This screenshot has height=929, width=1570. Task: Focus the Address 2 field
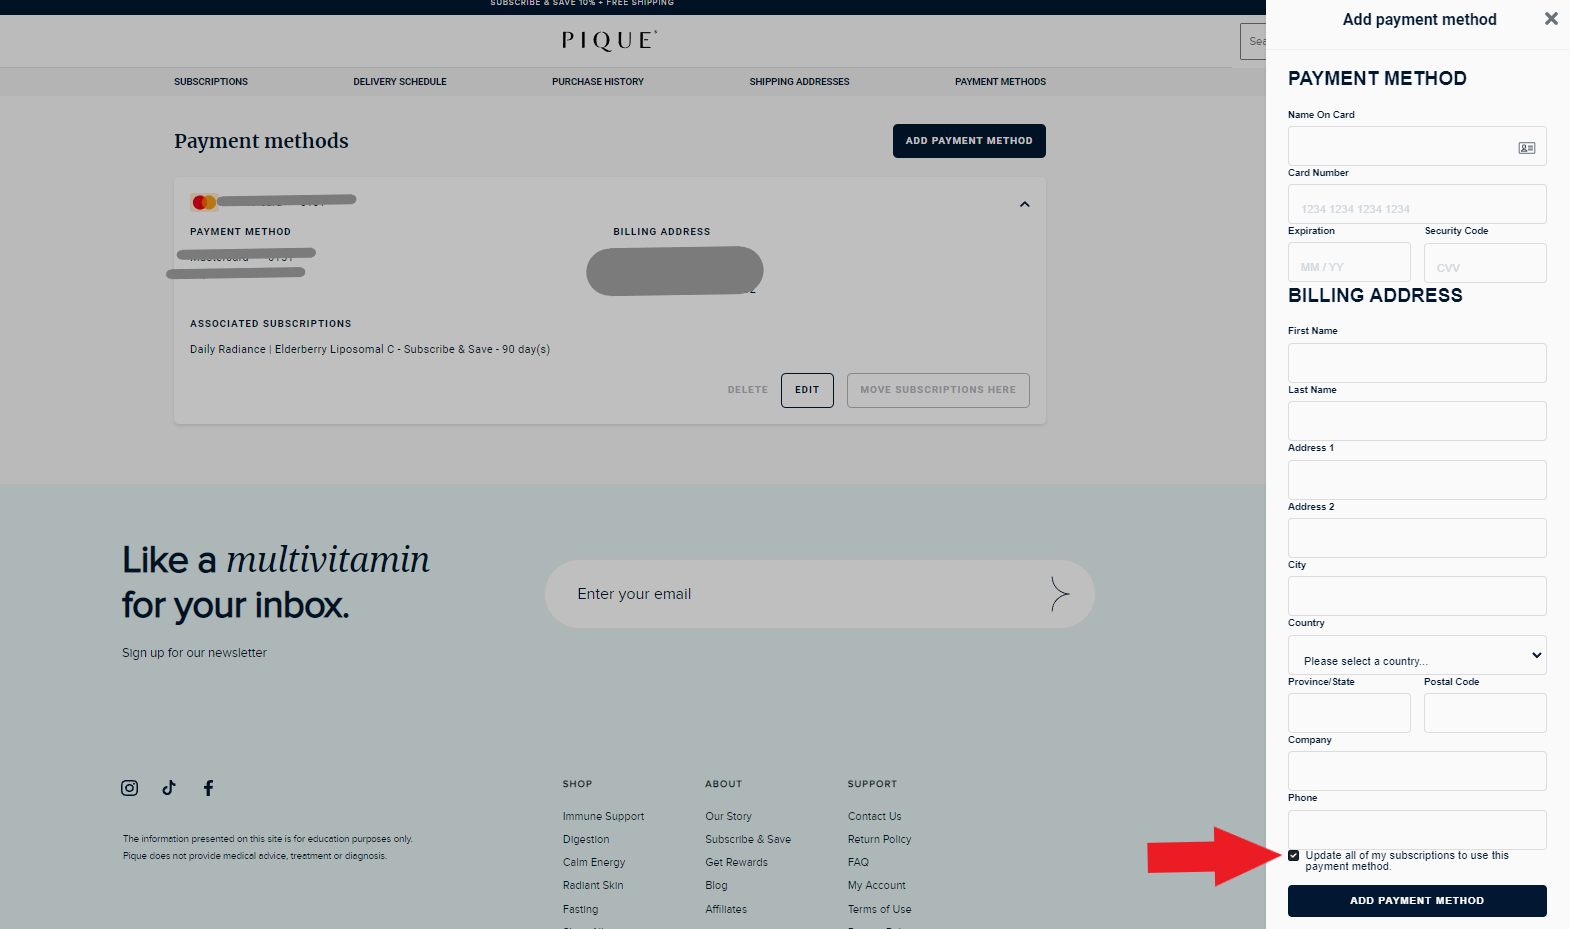[1417, 538]
